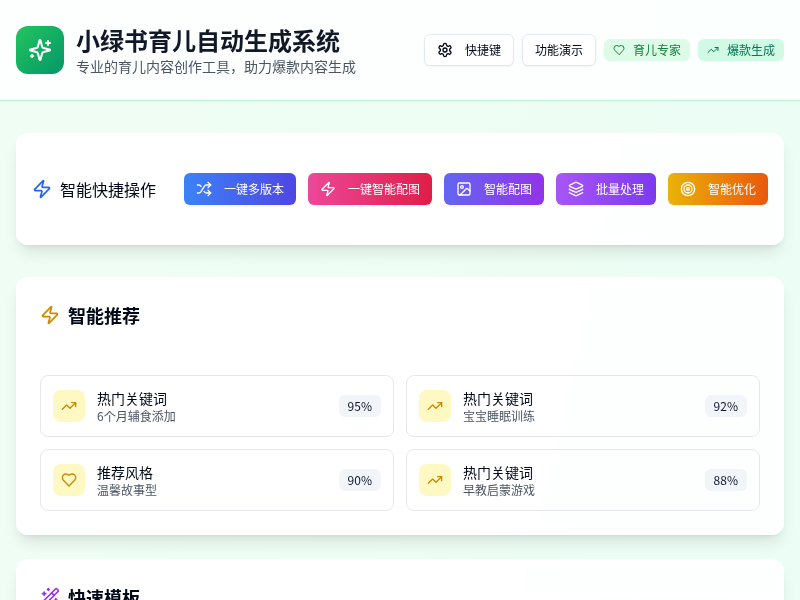The width and height of the screenshot is (800, 600).
Task: Click the 智能推荐 section heading
Action: coord(104,316)
